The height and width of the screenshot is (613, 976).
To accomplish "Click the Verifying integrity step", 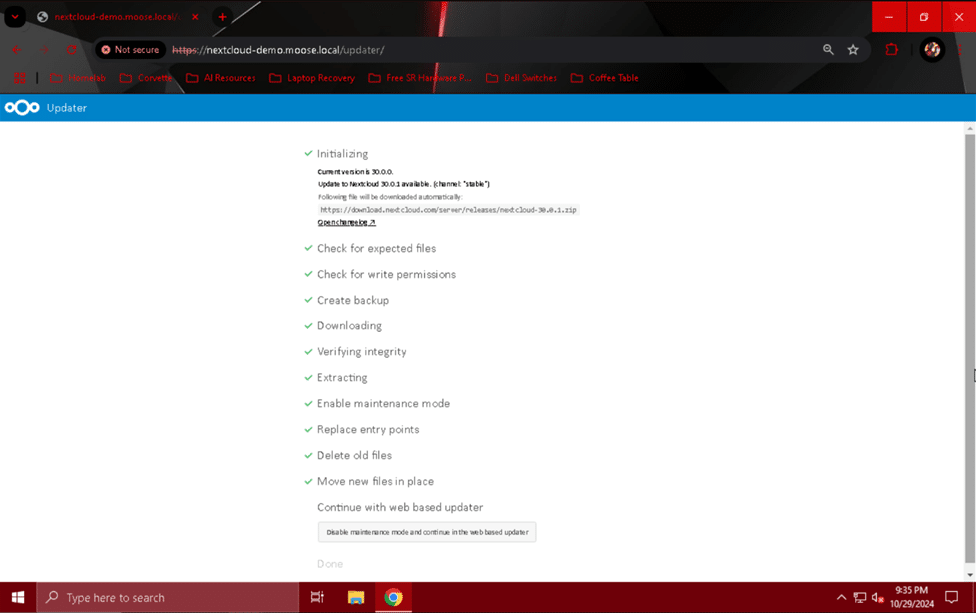I will pos(362,352).
